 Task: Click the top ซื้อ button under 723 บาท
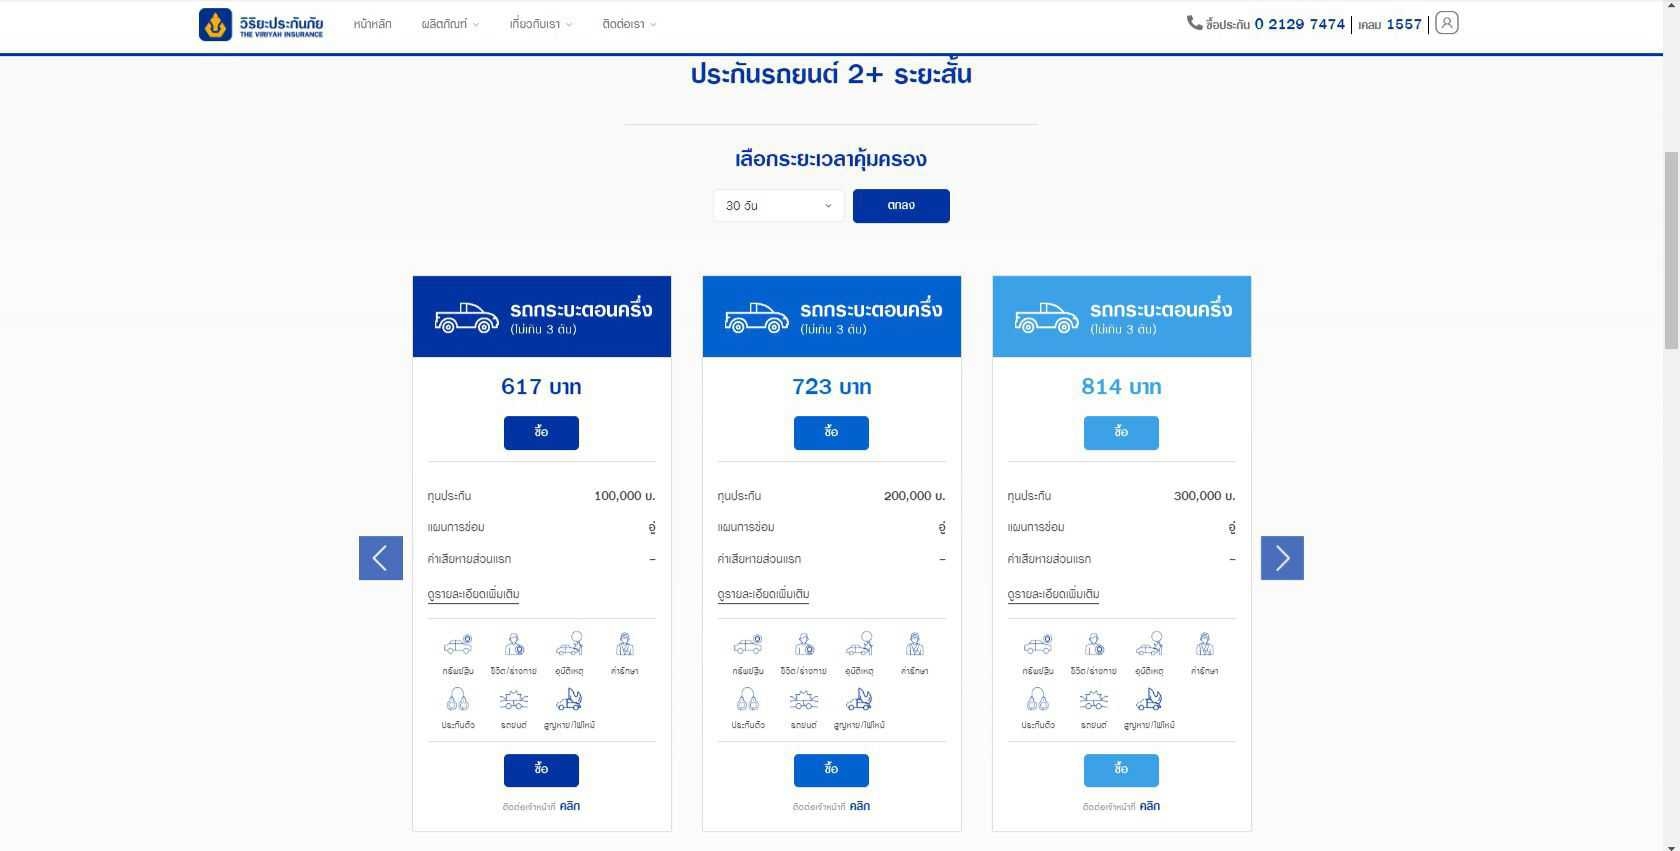(831, 433)
